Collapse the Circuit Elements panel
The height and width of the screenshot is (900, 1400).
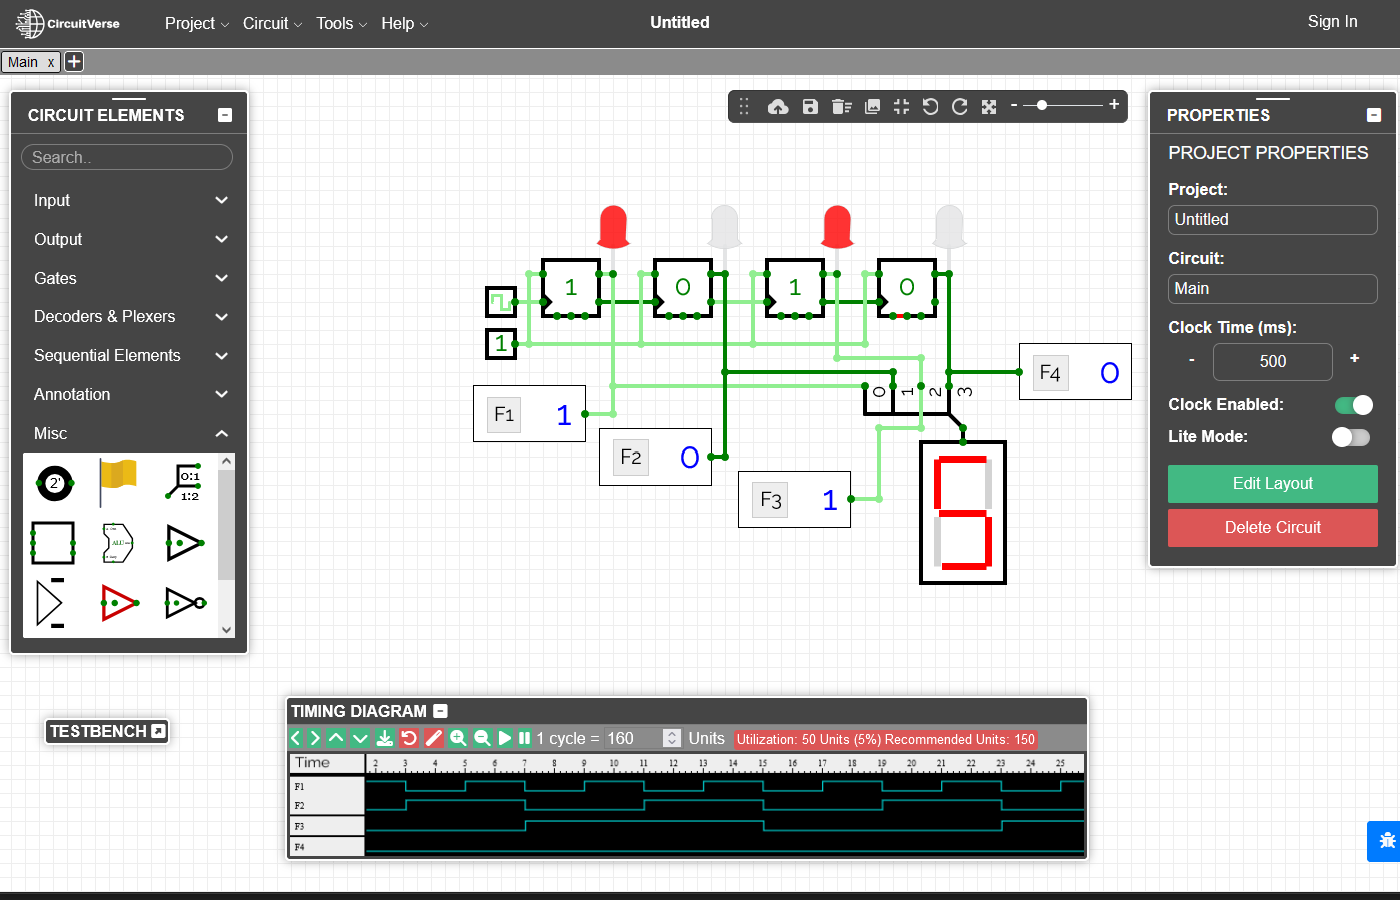pyautogui.click(x=225, y=115)
